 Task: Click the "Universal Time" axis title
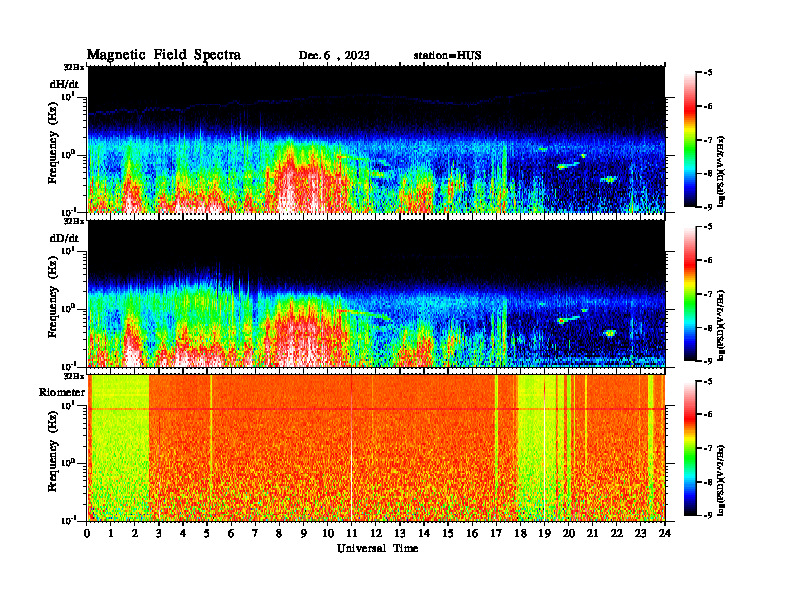378,548
